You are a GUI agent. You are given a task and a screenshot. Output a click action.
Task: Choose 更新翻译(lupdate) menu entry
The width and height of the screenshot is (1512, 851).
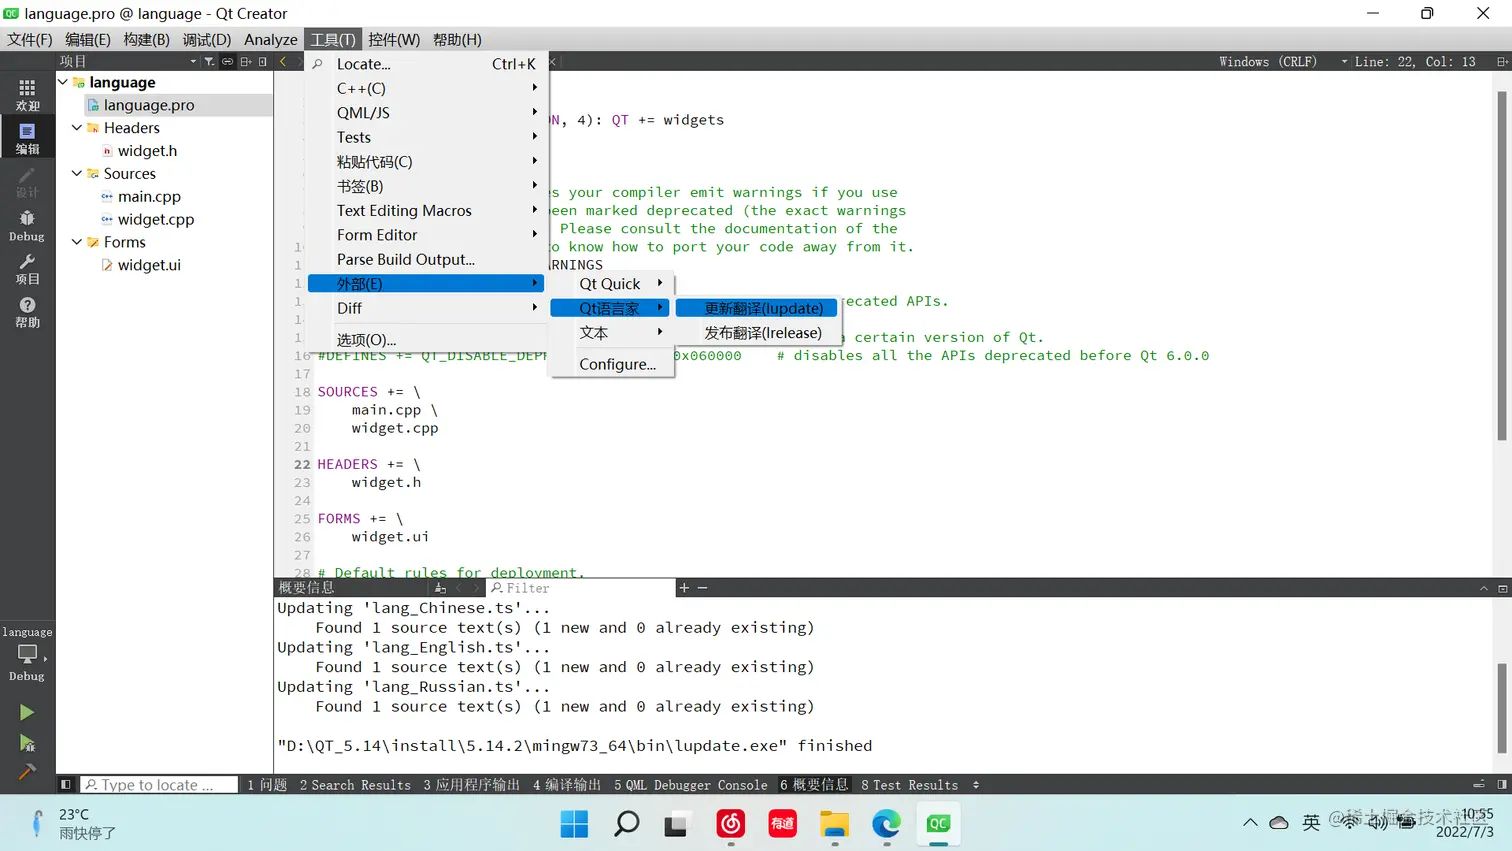tap(757, 308)
